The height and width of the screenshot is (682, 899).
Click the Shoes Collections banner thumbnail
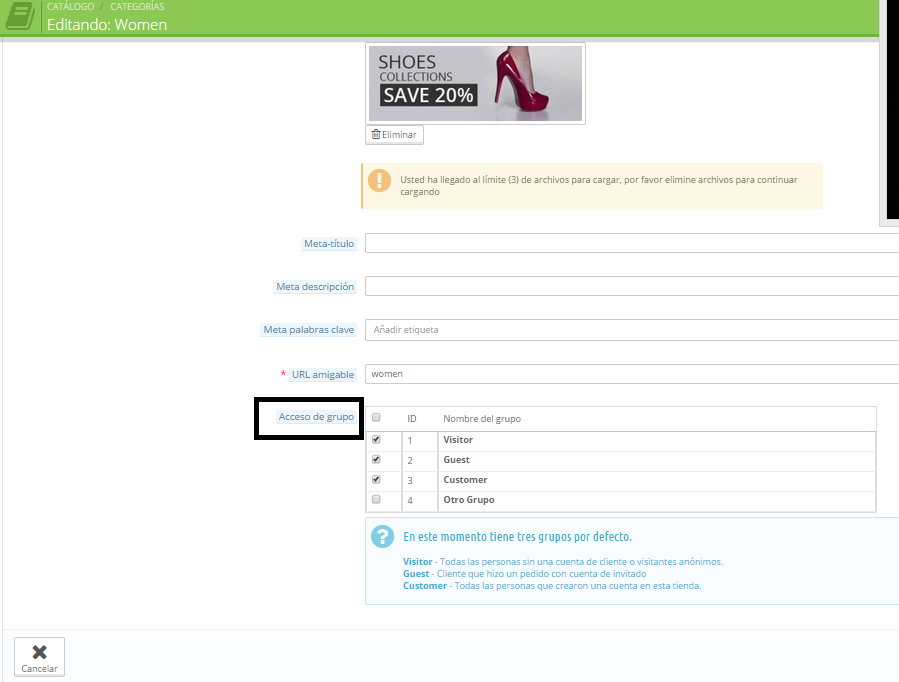(475, 83)
